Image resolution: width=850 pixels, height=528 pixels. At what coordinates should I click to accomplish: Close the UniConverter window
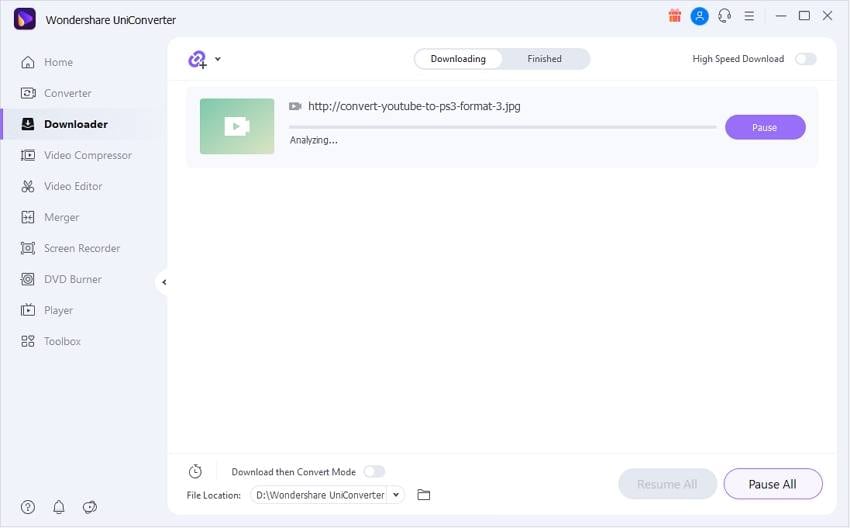pos(827,16)
